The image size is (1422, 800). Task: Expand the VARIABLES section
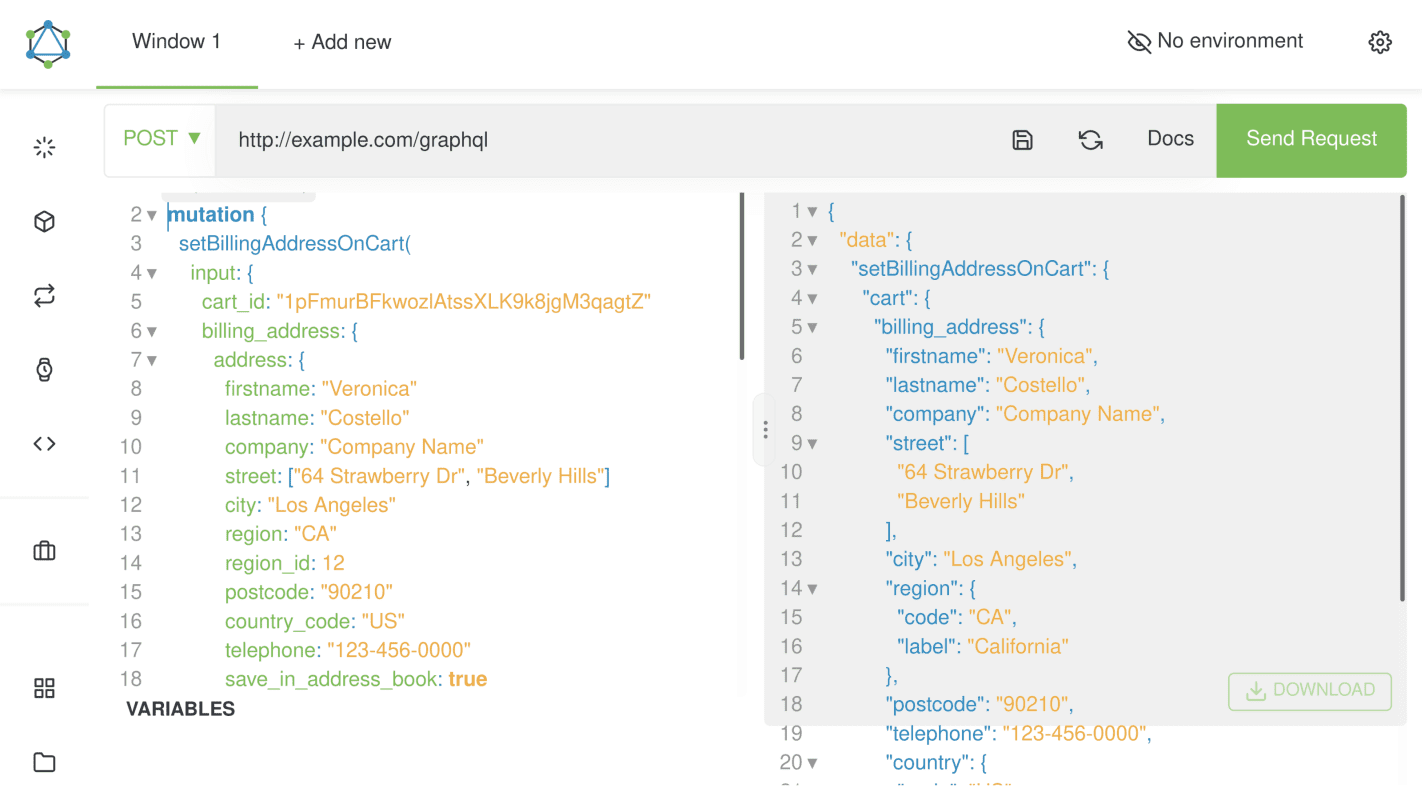pyautogui.click(x=181, y=709)
